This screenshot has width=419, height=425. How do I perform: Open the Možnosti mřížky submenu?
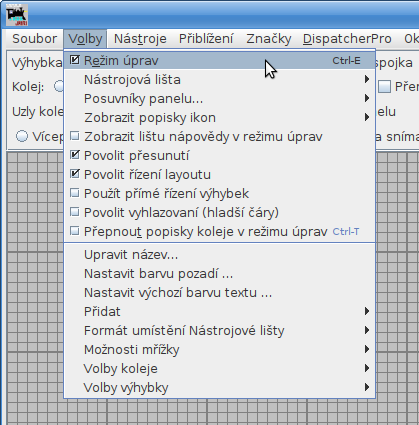coord(219,350)
